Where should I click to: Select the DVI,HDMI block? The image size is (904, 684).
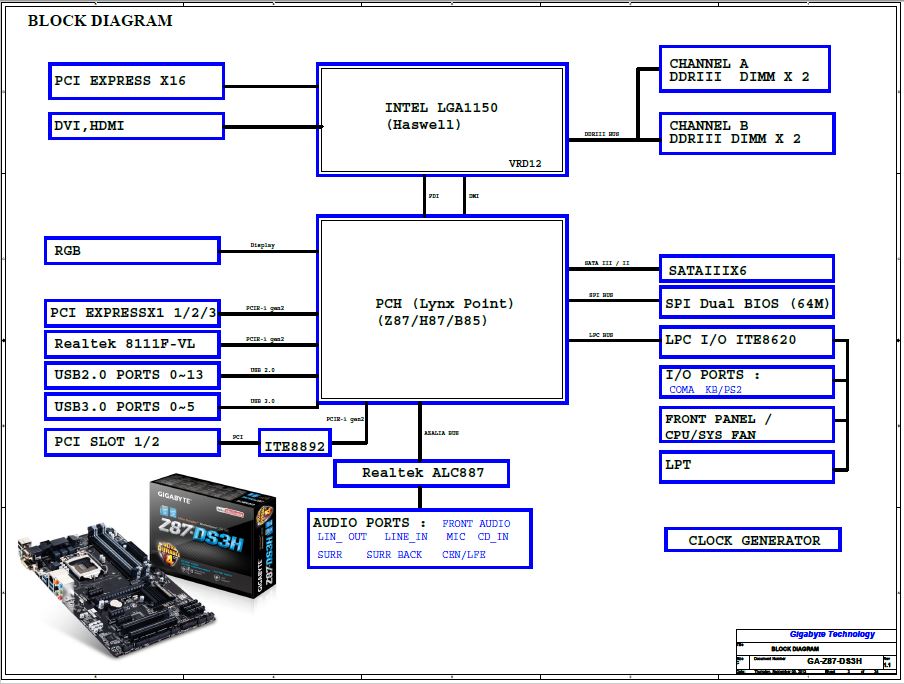pos(136,126)
